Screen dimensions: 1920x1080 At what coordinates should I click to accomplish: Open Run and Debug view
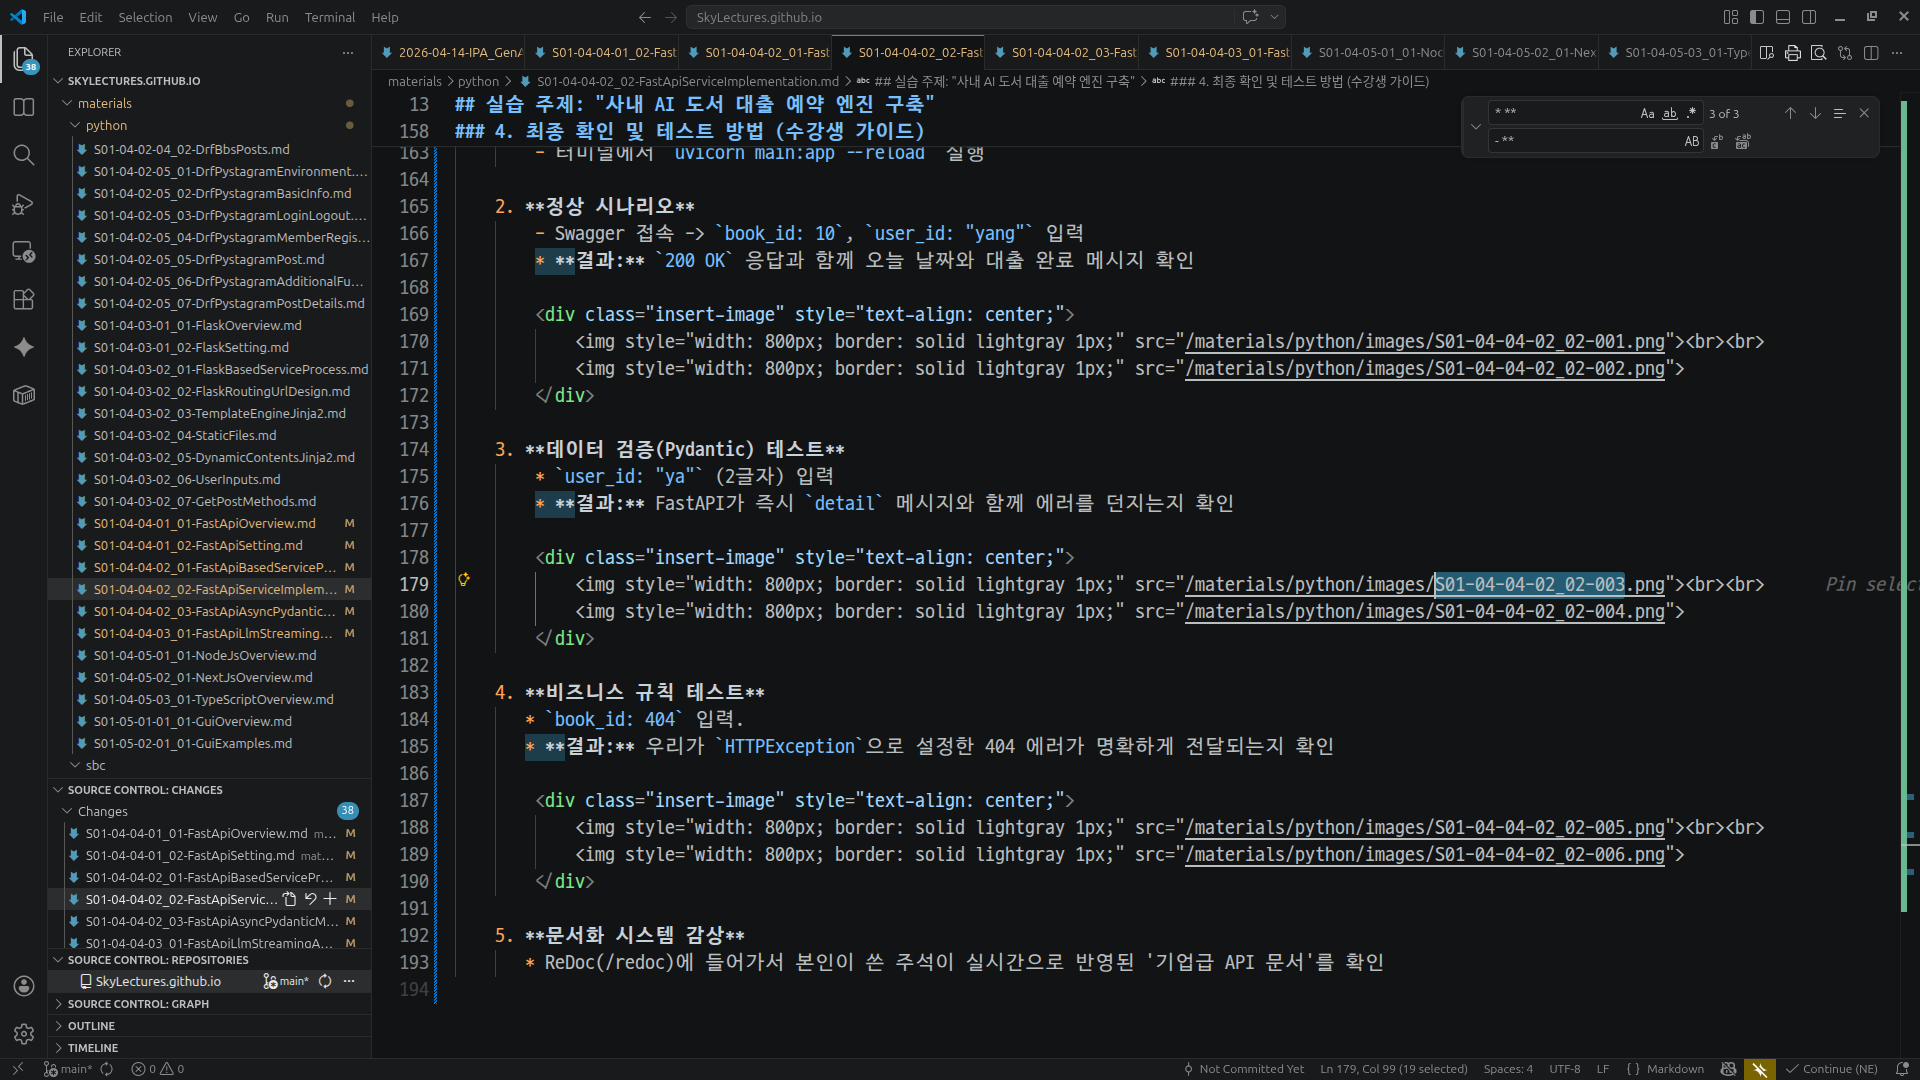pyautogui.click(x=24, y=204)
